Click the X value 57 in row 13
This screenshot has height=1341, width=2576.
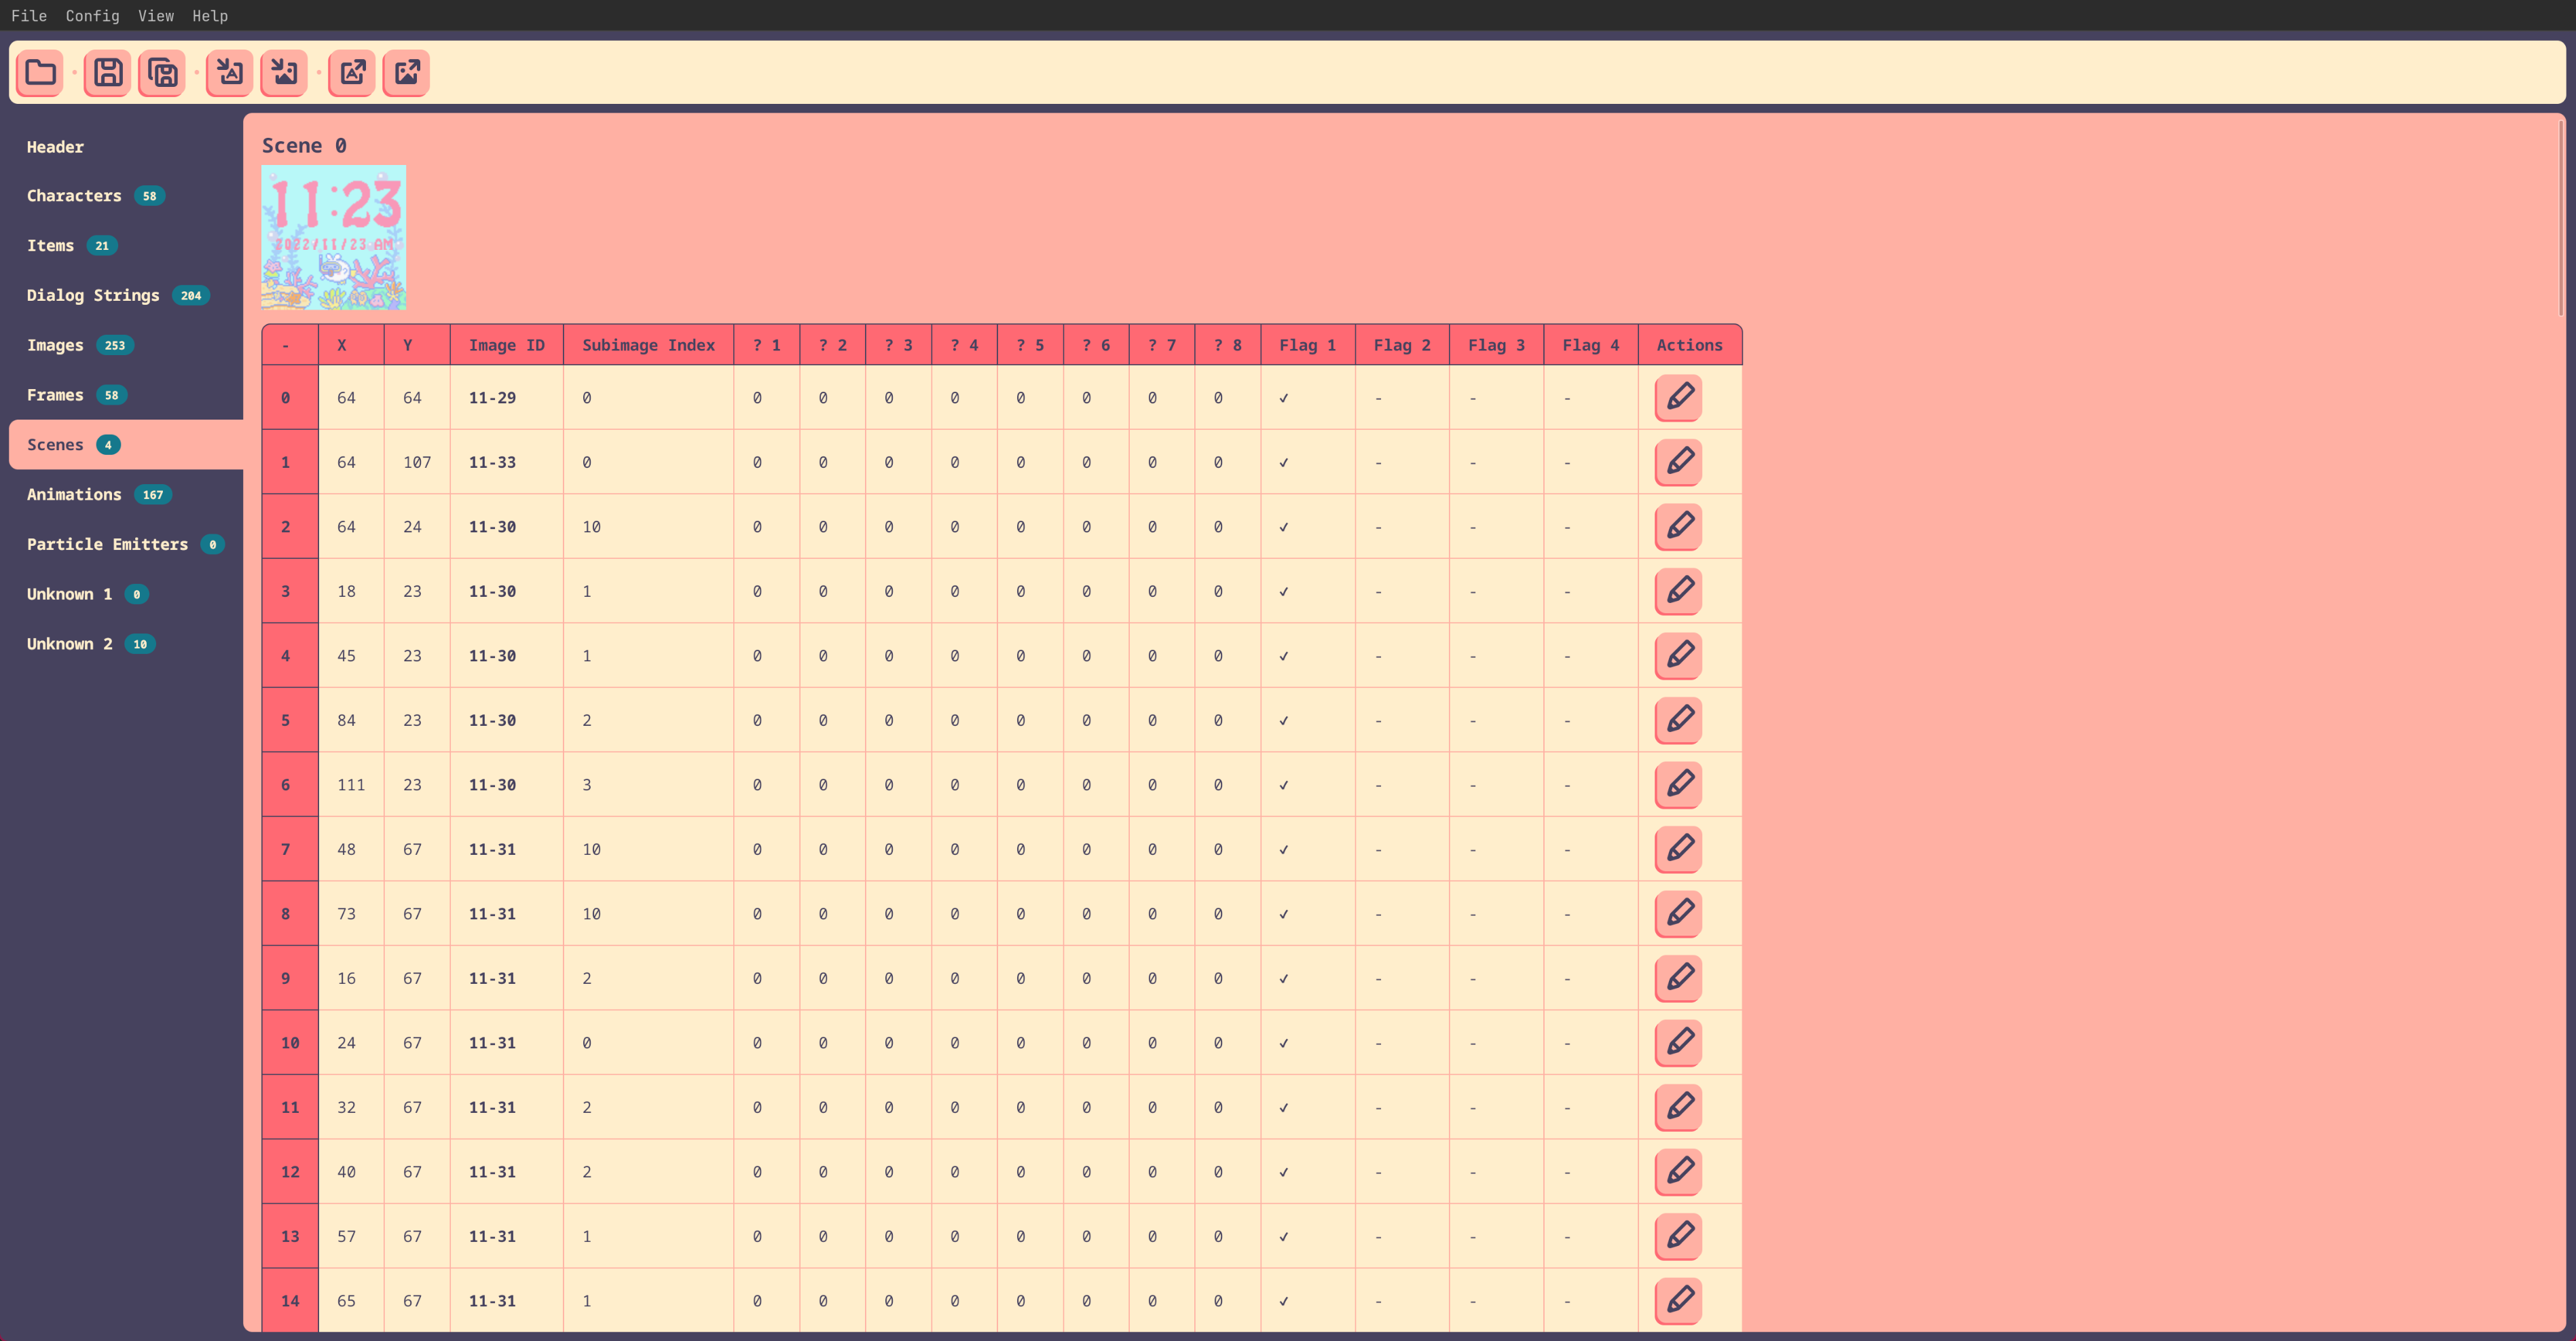point(346,1236)
